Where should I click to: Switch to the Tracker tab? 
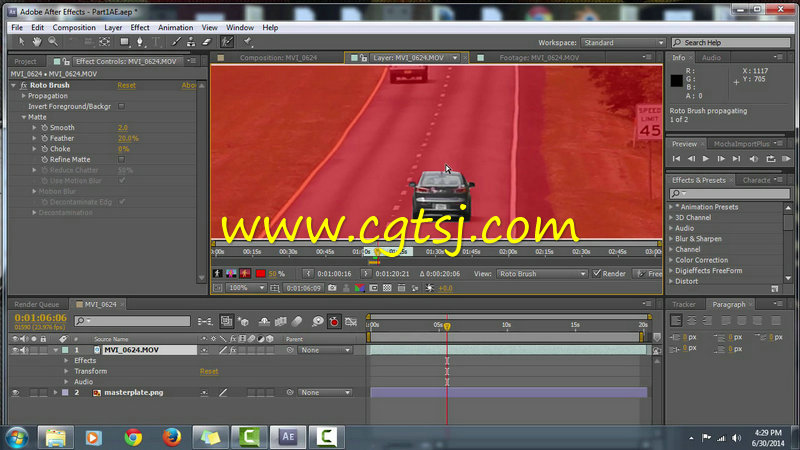(684, 305)
